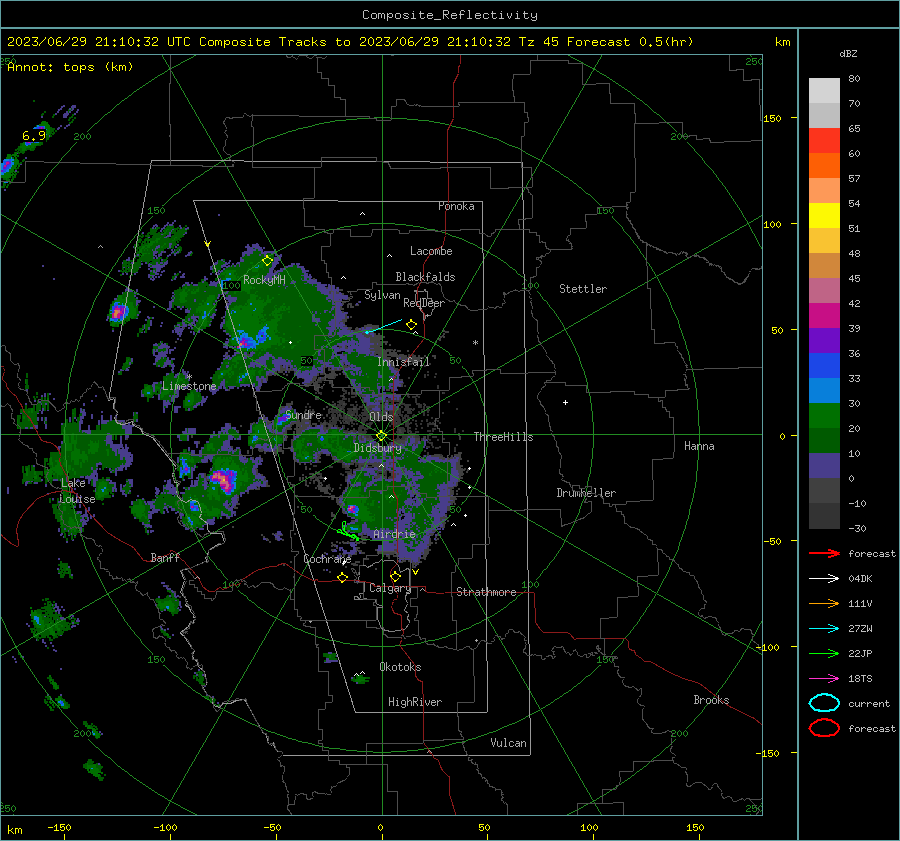
Task: Click the magenta 18TS arrow in legend
Action: tap(824, 679)
